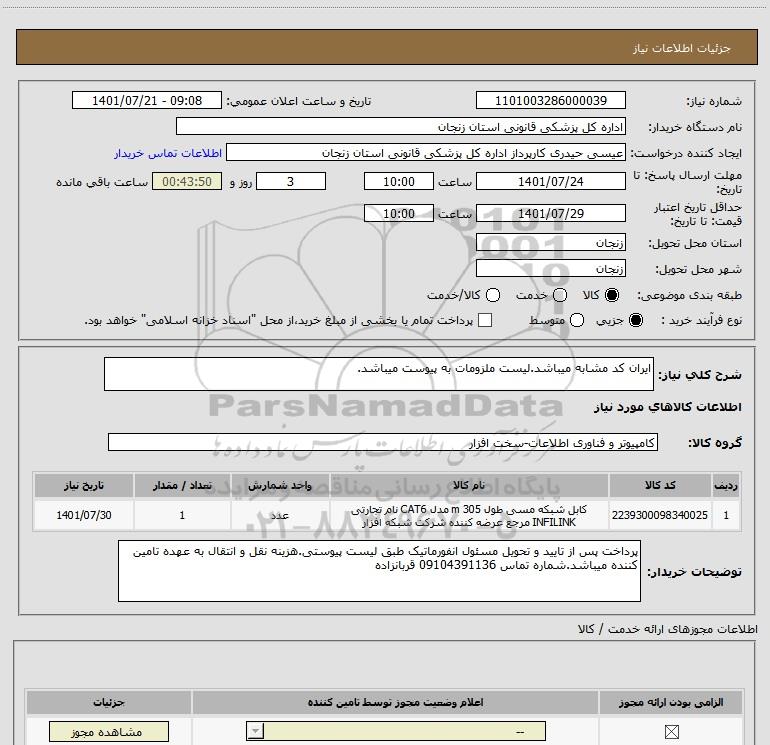This screenshot has height=745, width=770.
Task: Click the نام کالا column header
Action: pyautogui.click(x=469, y=485)
